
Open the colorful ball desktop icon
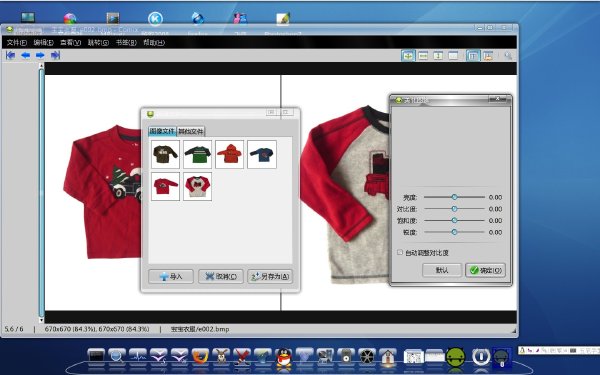pyautogui.click(x=70, y=18)
